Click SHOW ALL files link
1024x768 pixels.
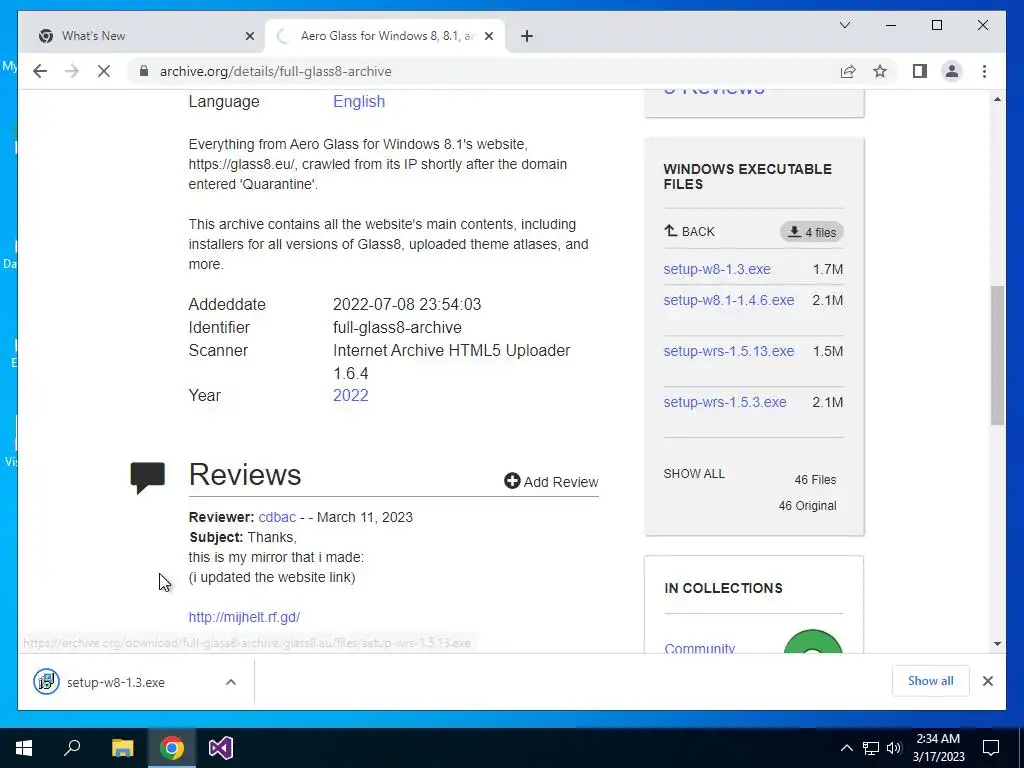coord(694,474)
